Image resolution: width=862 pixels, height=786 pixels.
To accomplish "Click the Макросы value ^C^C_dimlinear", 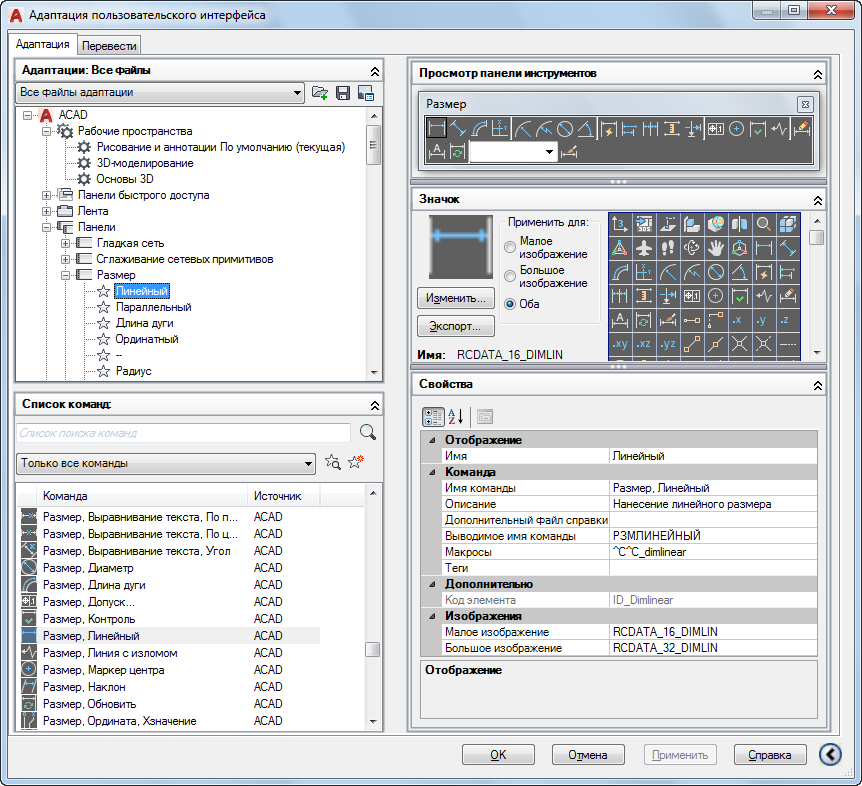I will pyautogui.click(x=713, y=552).
